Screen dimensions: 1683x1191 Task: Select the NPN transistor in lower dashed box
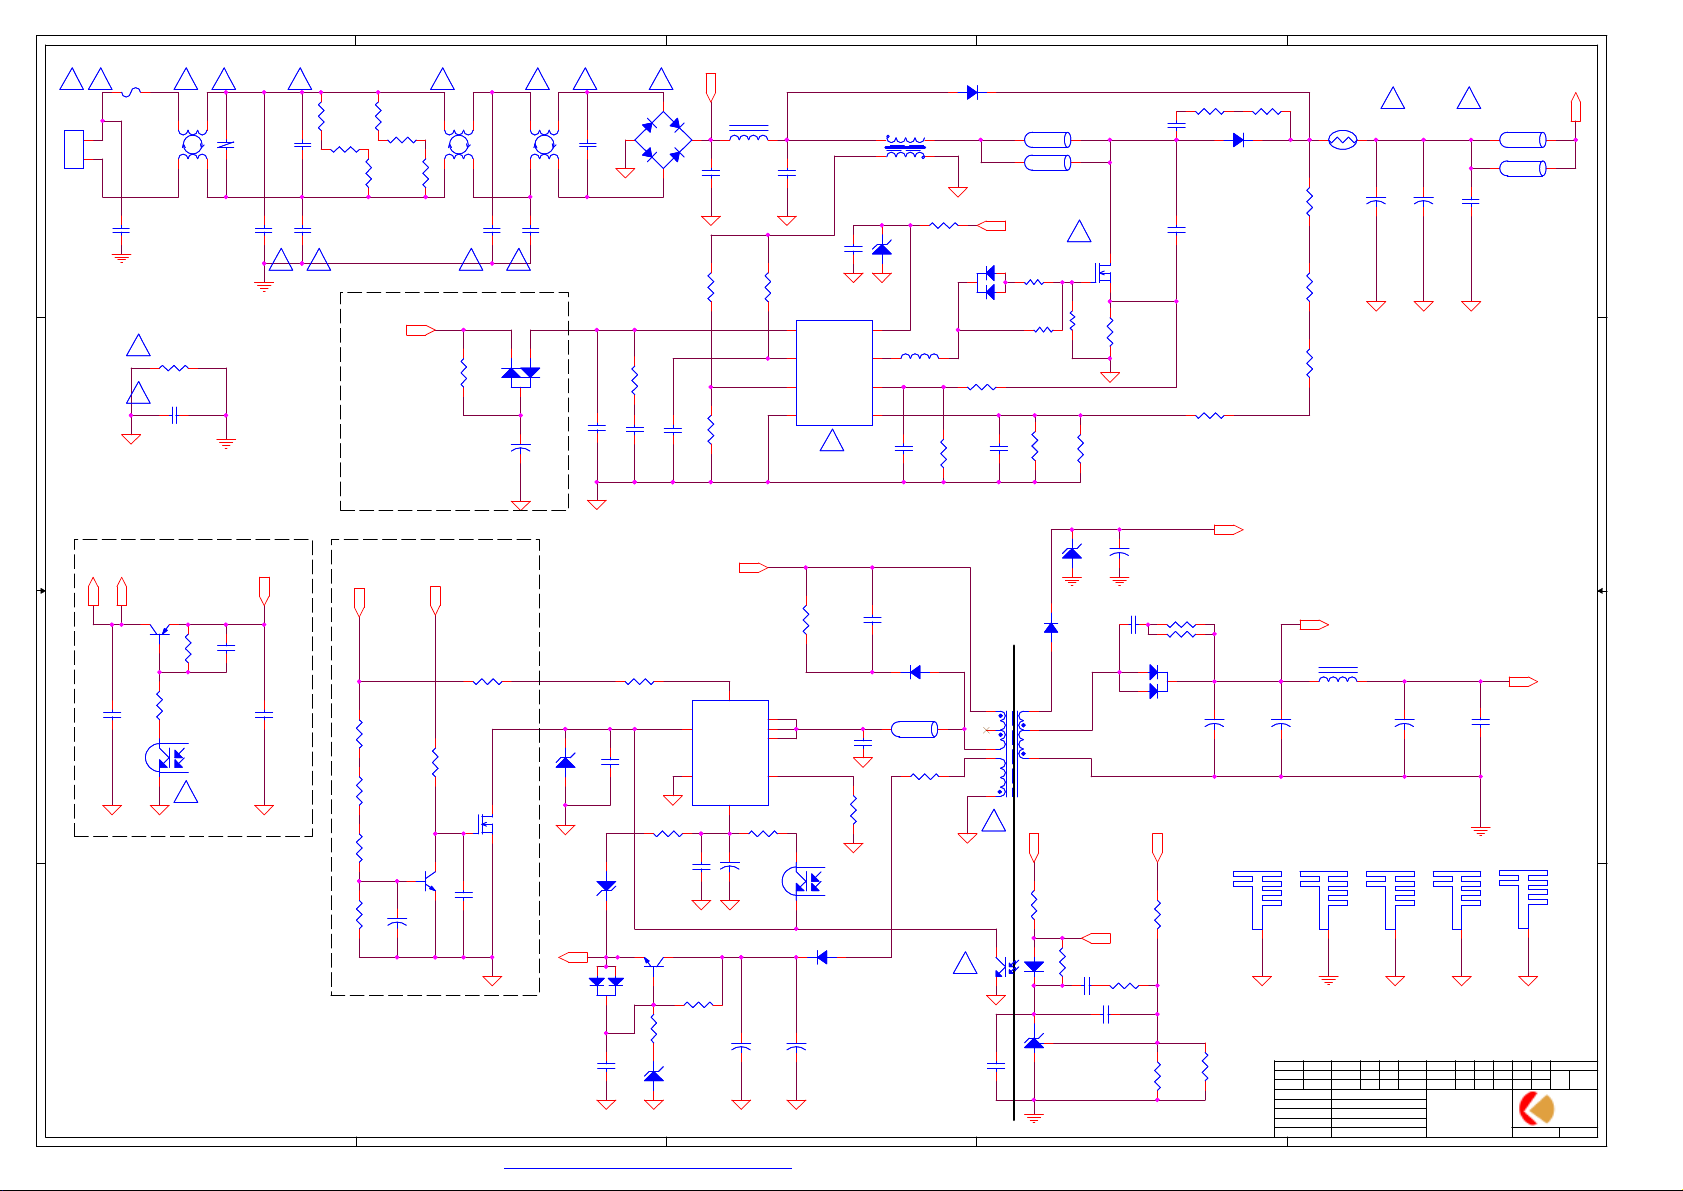pos(431,881)
